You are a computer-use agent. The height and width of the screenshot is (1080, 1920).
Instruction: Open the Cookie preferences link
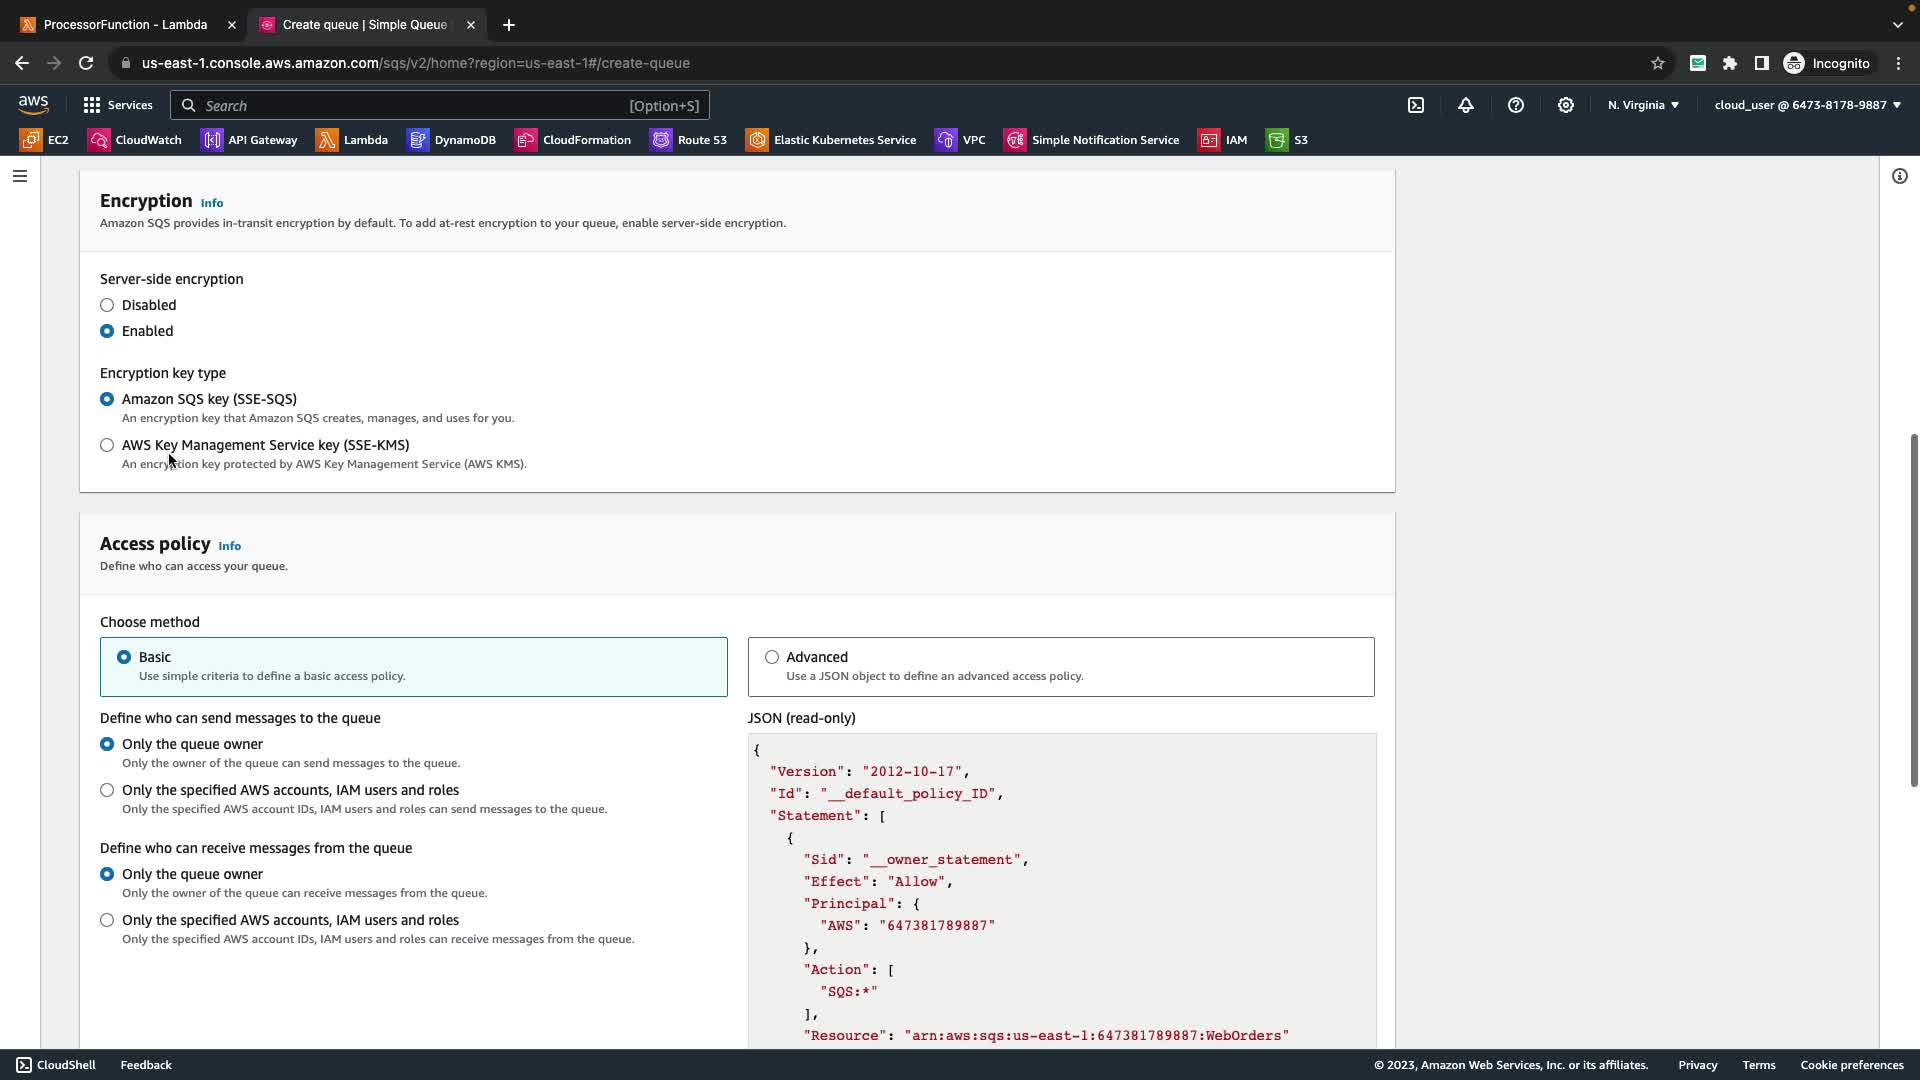click(x=1851, y=1065)
